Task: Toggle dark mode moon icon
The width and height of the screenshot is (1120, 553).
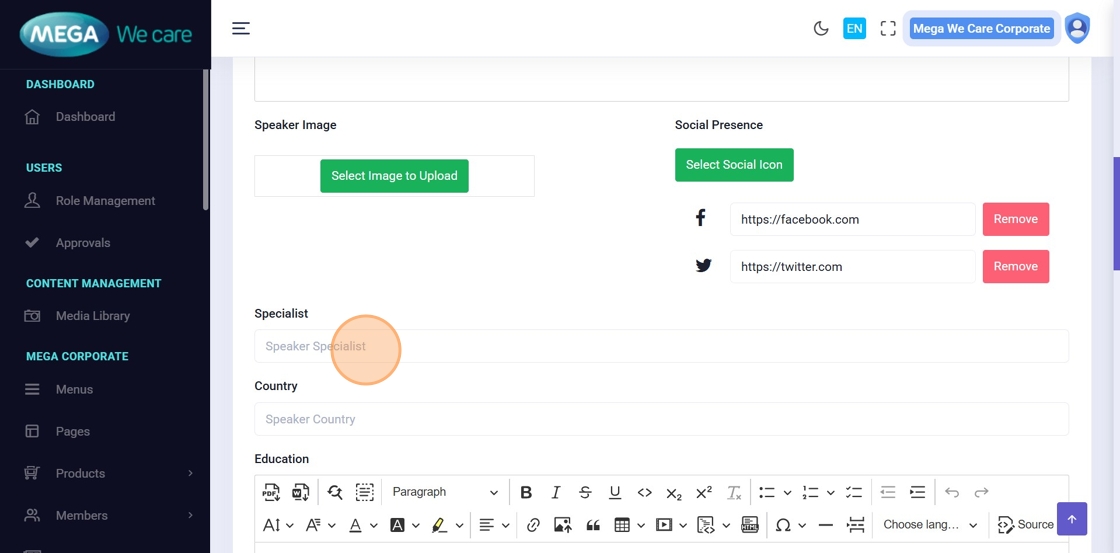Action: [821, 29]
